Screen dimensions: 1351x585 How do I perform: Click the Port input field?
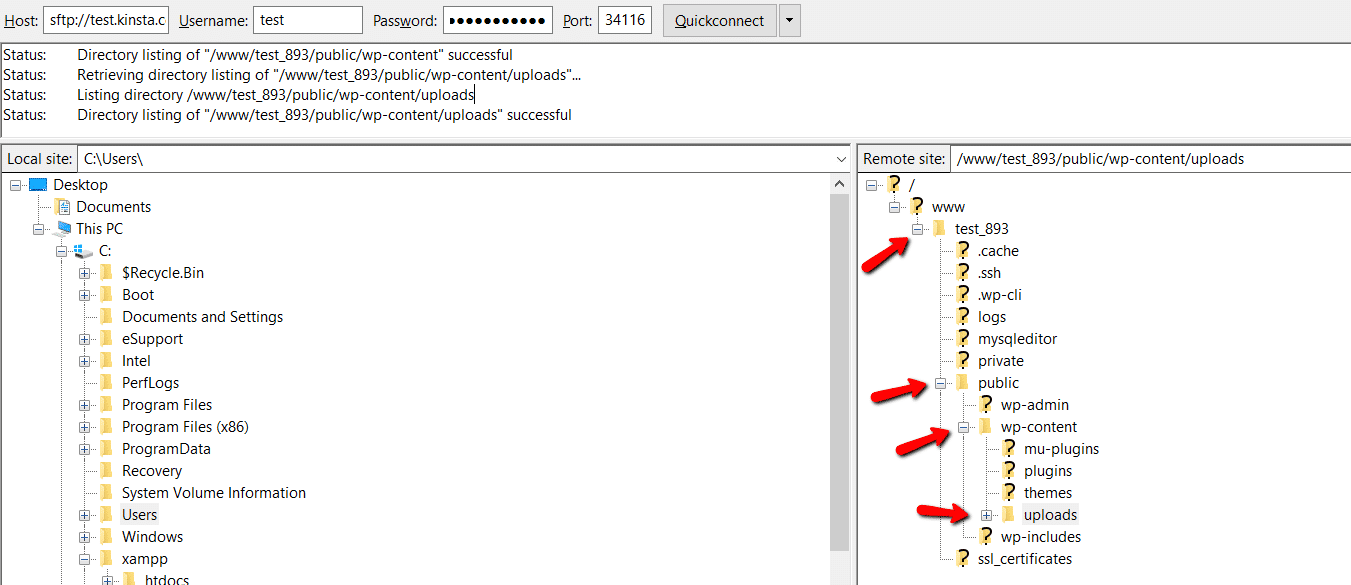(624, 21)
